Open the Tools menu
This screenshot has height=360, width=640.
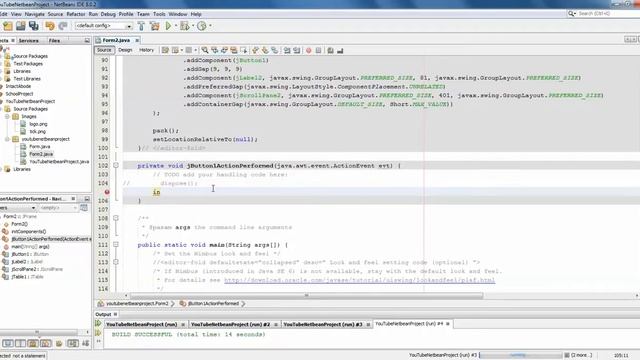point(159,14)
